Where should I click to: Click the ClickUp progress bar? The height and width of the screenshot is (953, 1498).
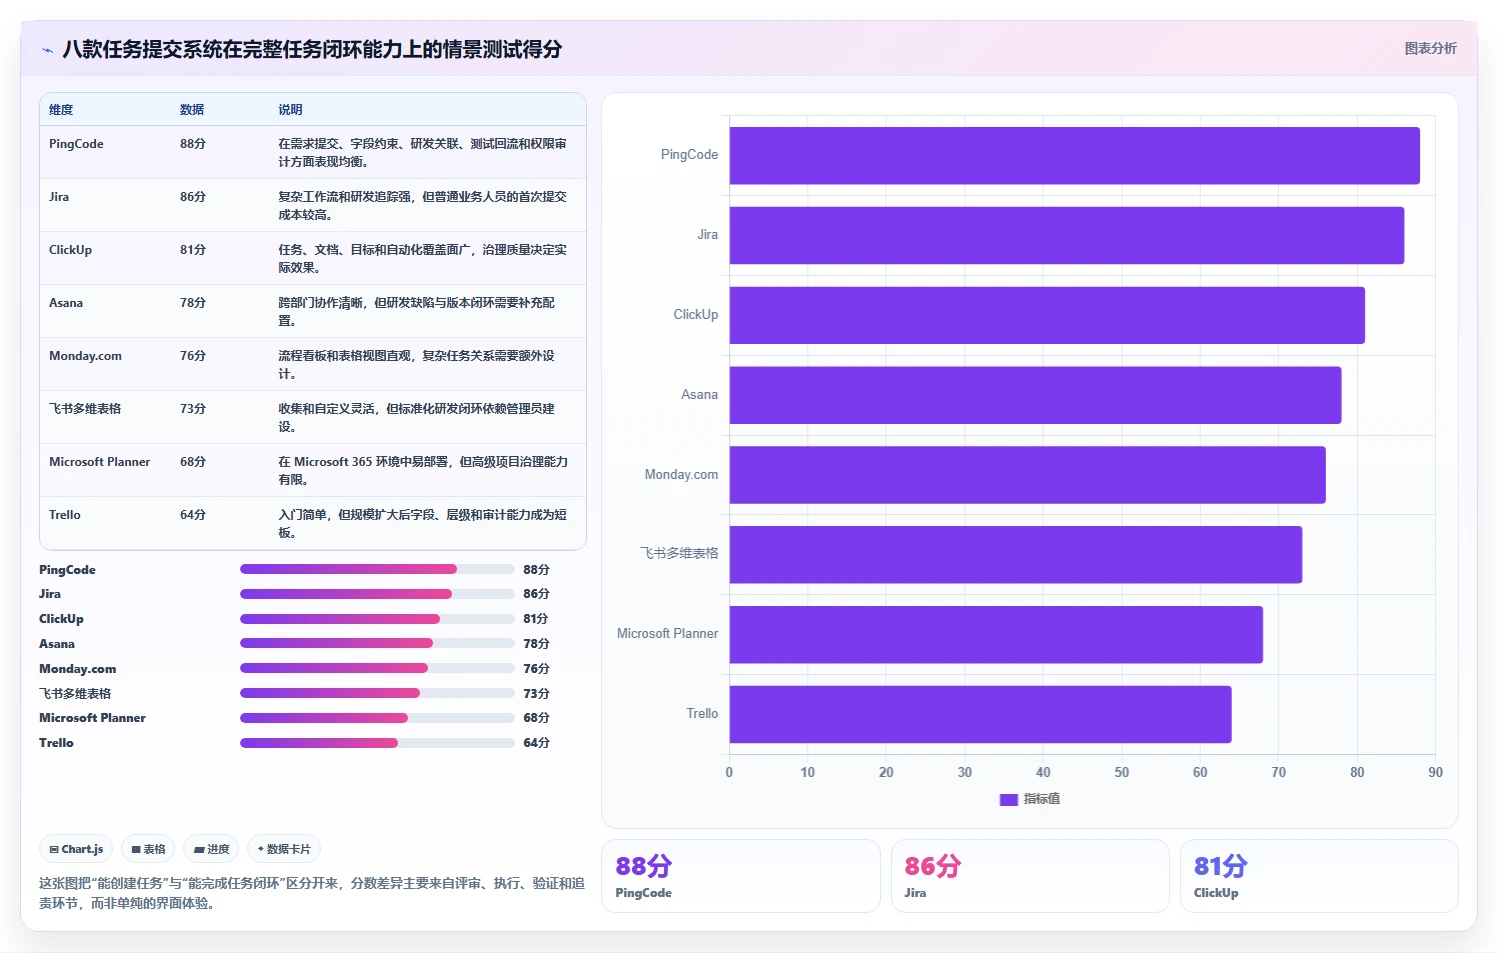[x=377, y=619]
